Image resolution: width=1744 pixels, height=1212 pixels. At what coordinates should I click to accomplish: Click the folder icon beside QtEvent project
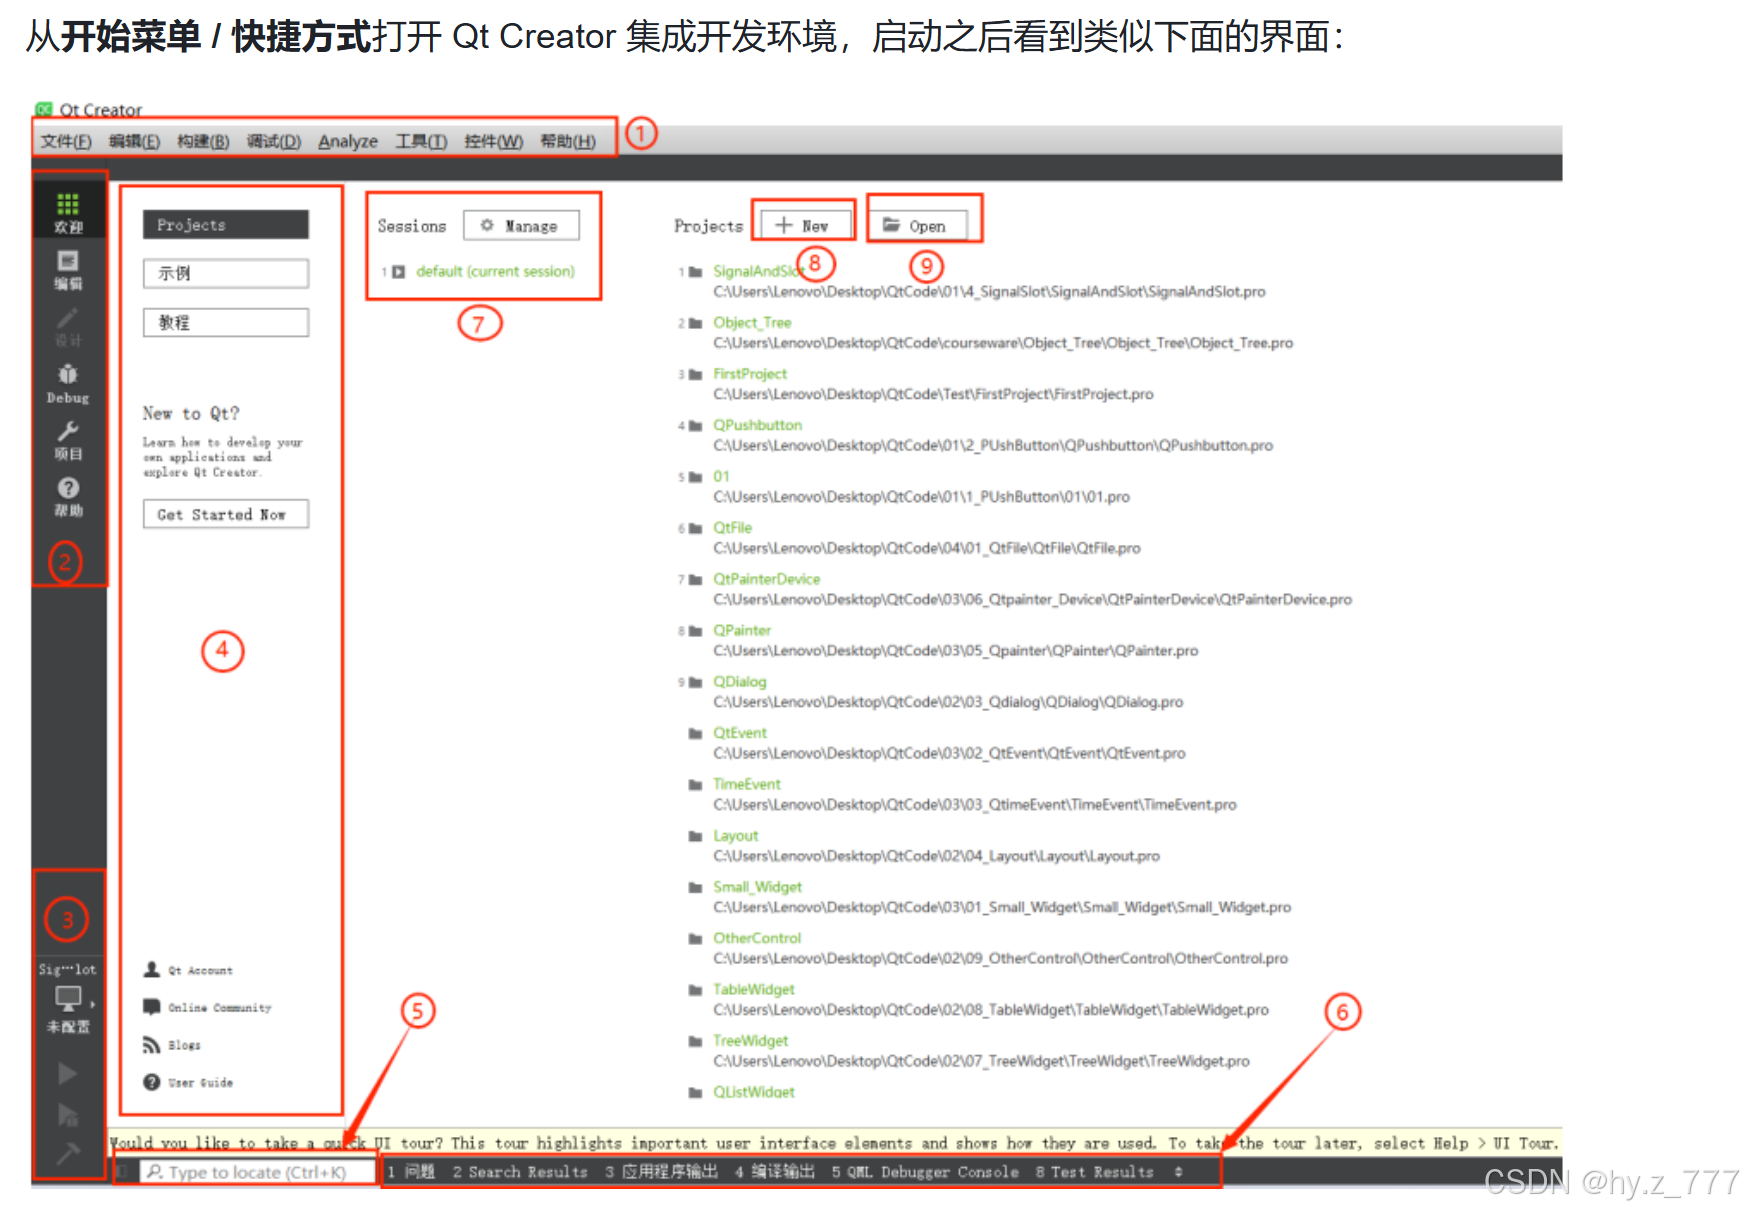[x=696, y=733]
